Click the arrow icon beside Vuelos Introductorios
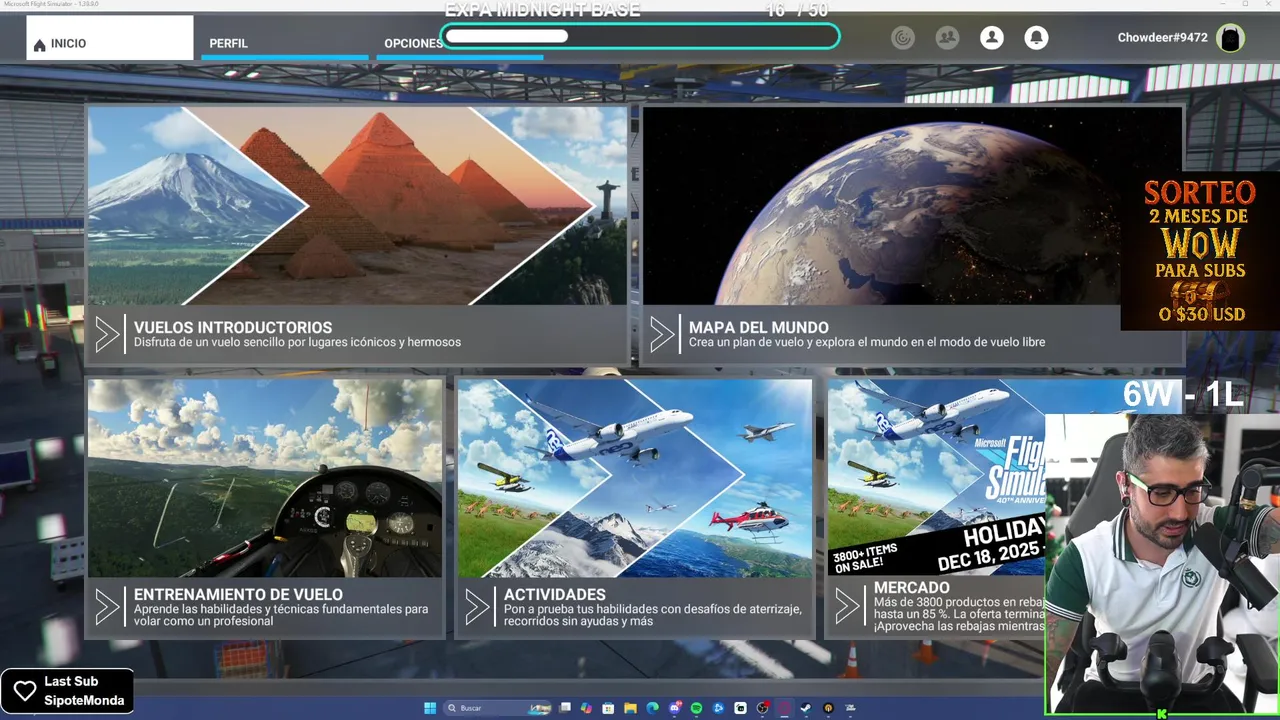This screenshot has height=720, width=1280. pos(107,334)
